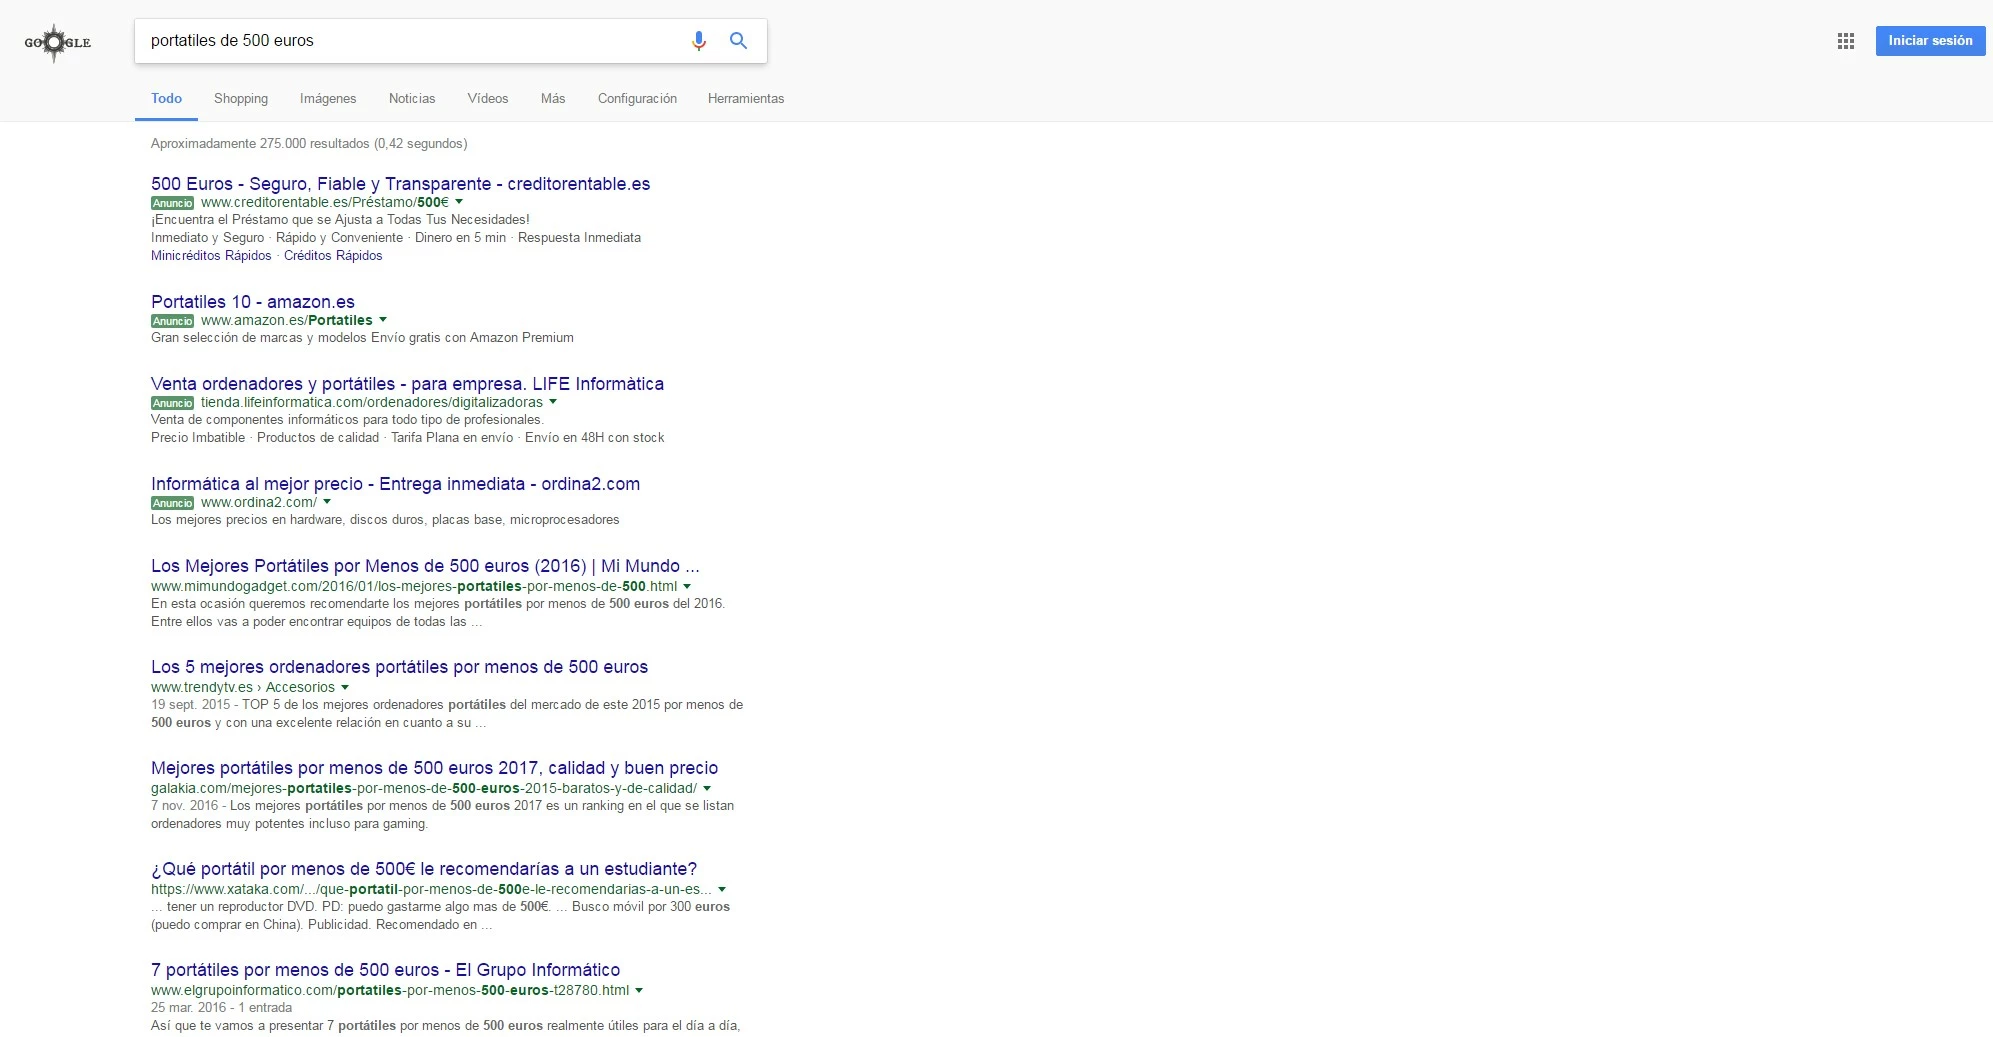Click the creditorentable.es/Préstamo green URL text
Image resolution: width=1993 pixels, height=1037 pixels.
325,202
